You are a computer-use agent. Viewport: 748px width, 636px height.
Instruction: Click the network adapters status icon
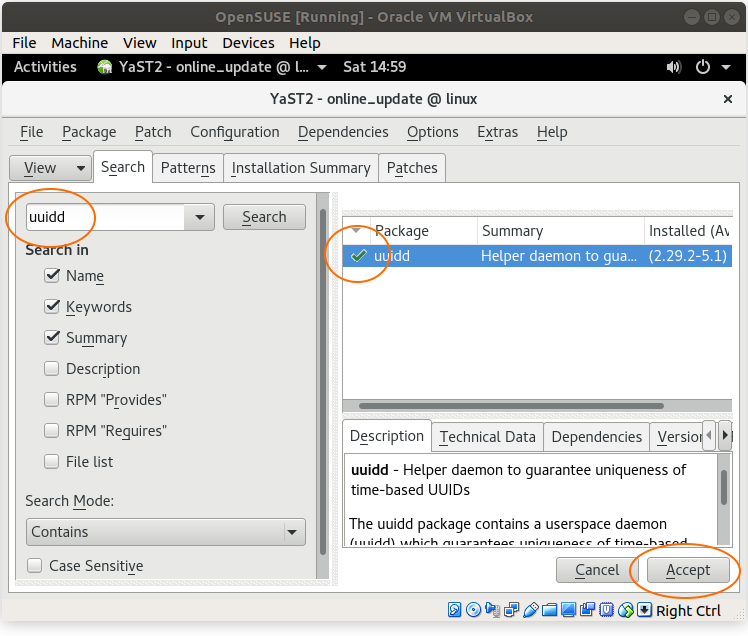click(511, 610)
